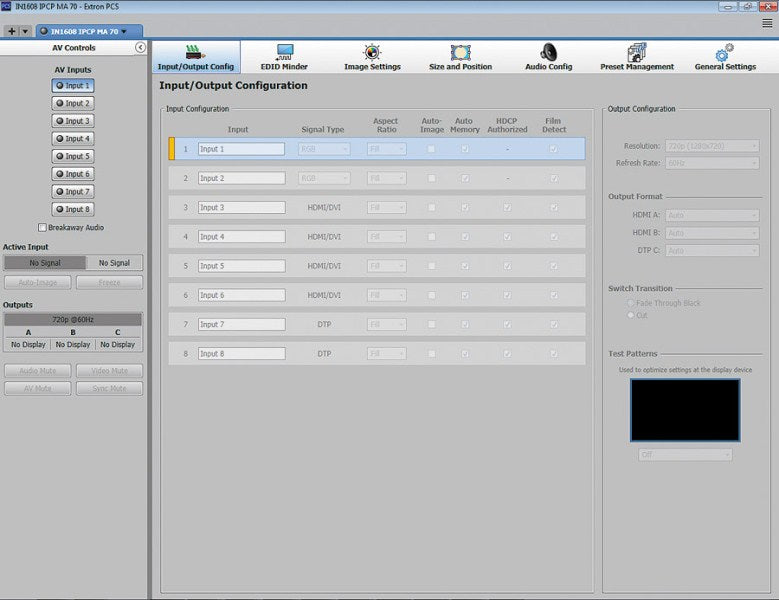Select Input 5 in AV Inputs
Image resolution: width=779 pixels, height=600 pixels.
[73, 156]
